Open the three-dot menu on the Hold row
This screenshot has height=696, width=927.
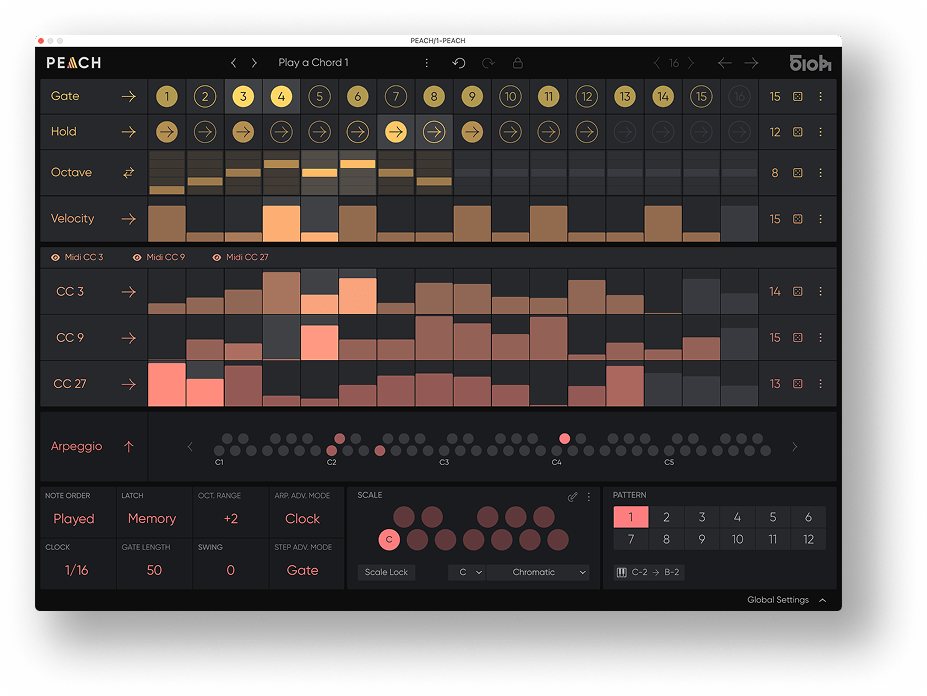click(821, 131)
